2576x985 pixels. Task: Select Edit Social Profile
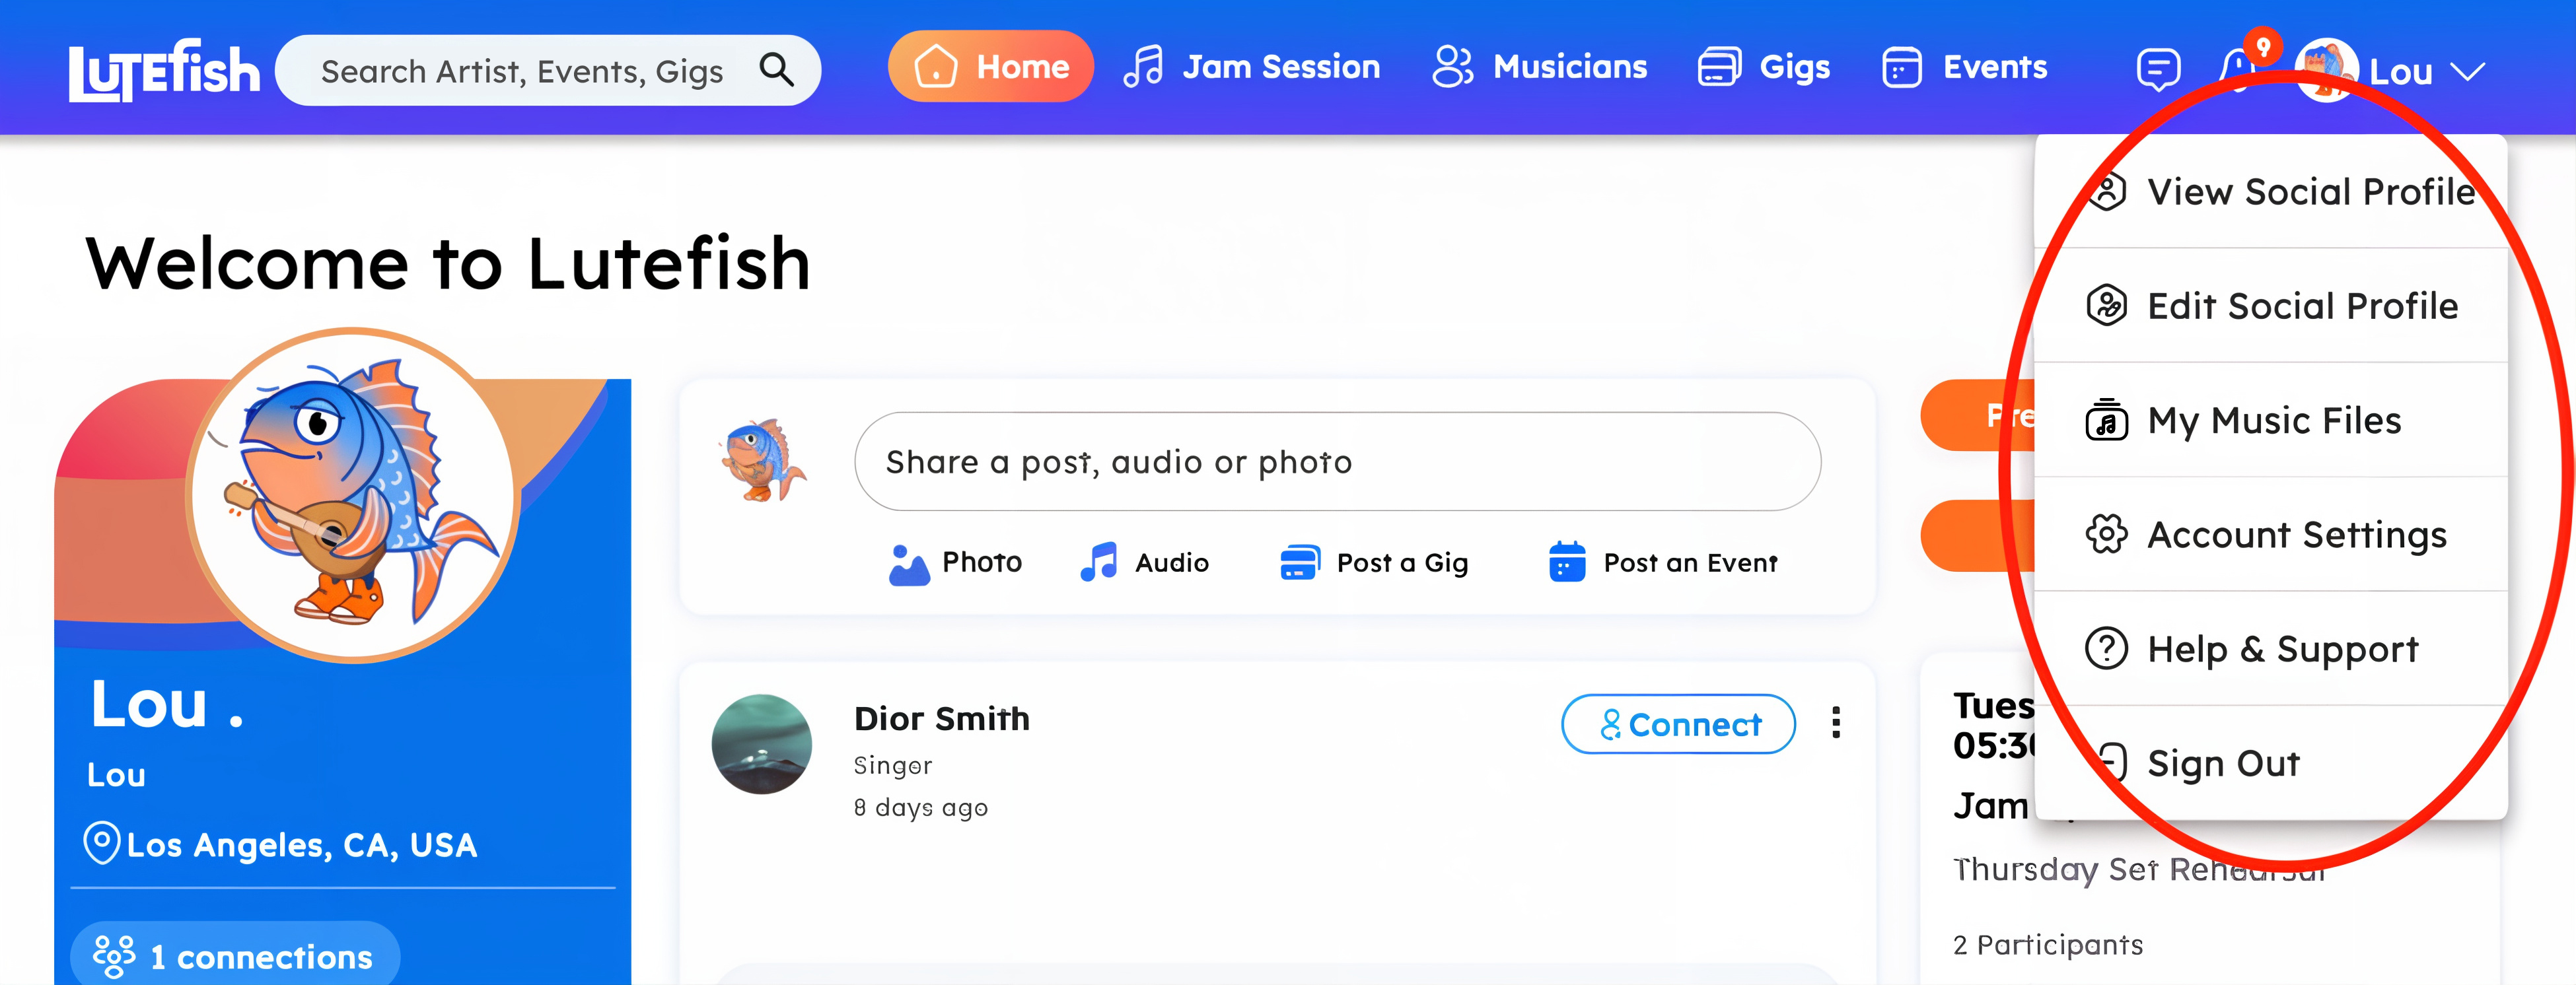[x=2271, y=305]
